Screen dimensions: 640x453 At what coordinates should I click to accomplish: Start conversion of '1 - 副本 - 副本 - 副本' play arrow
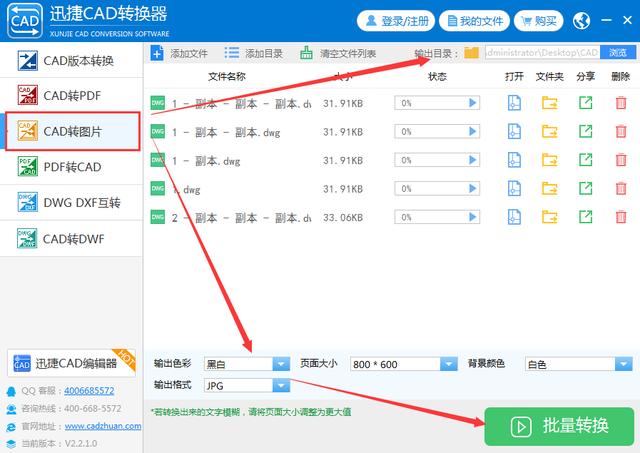(x=473, y=103)
